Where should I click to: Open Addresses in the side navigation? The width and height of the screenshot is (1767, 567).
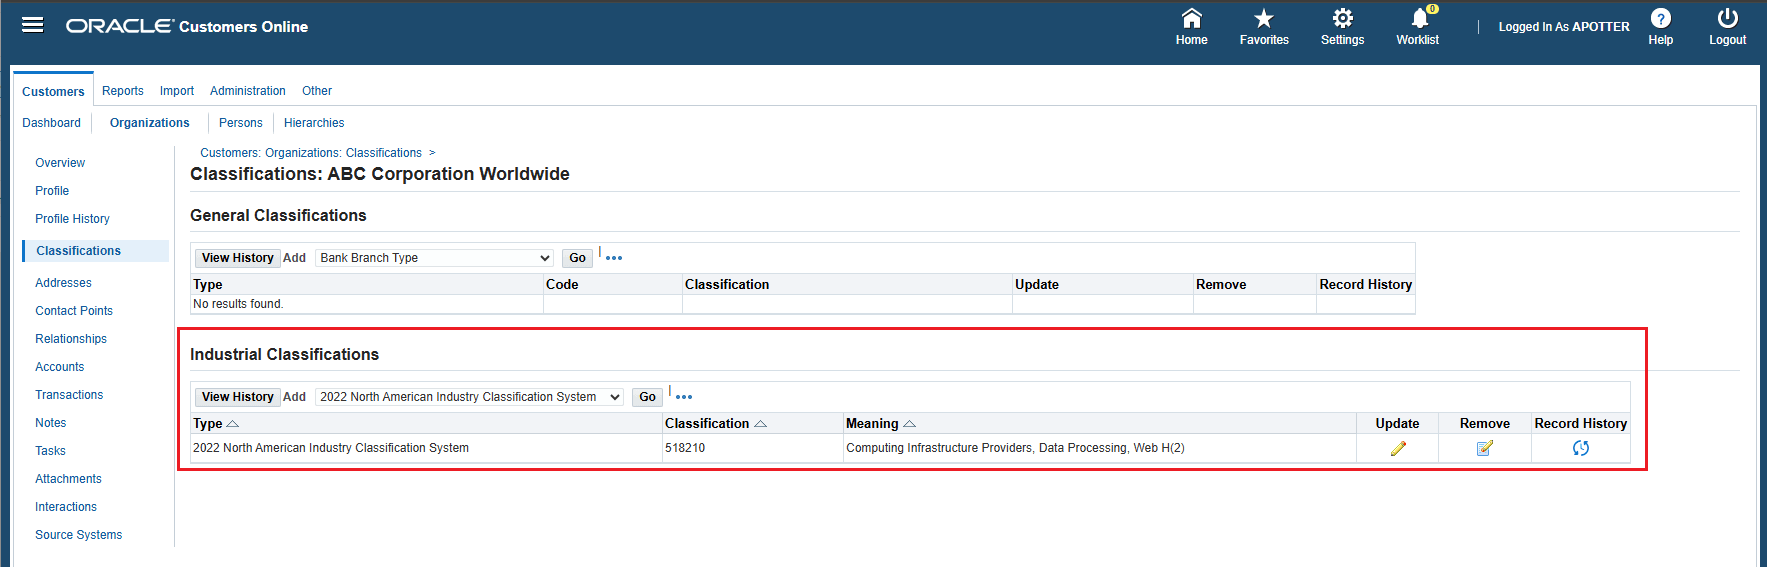[63, 283]
